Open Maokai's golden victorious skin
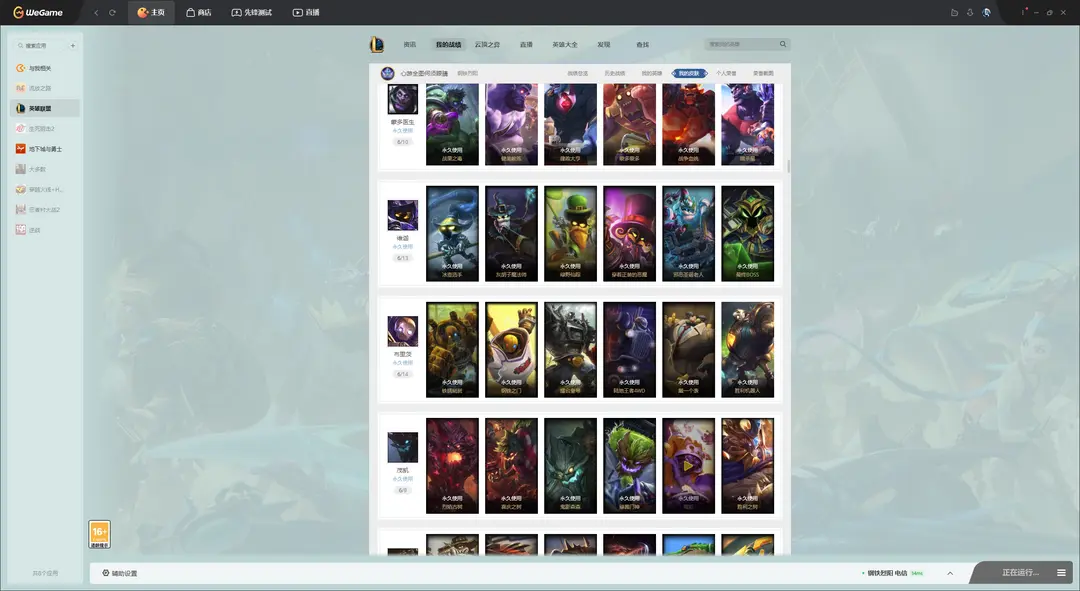This screenshot has height=591, width=1080. pos(747,466)
